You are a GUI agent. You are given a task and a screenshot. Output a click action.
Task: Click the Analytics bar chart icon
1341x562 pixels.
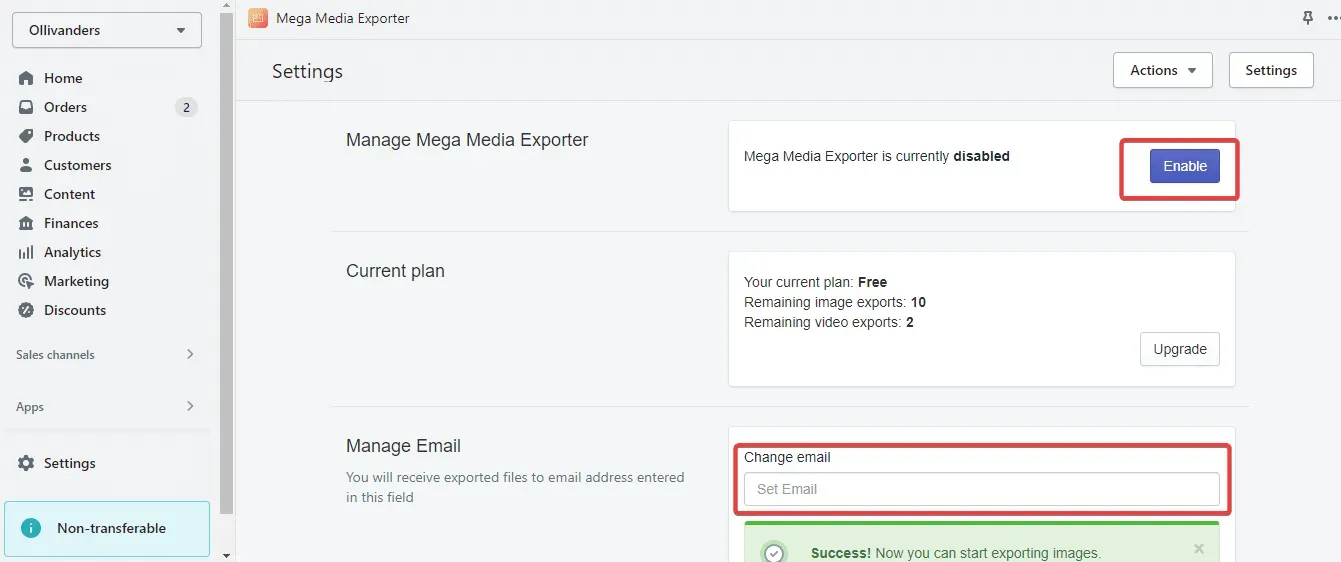point(27,252)
